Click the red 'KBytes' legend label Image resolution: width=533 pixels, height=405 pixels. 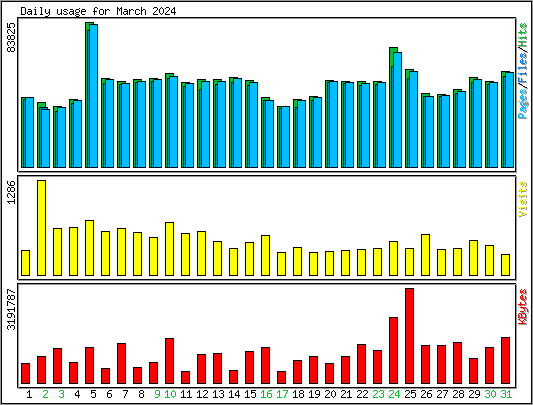click(523, 307)
